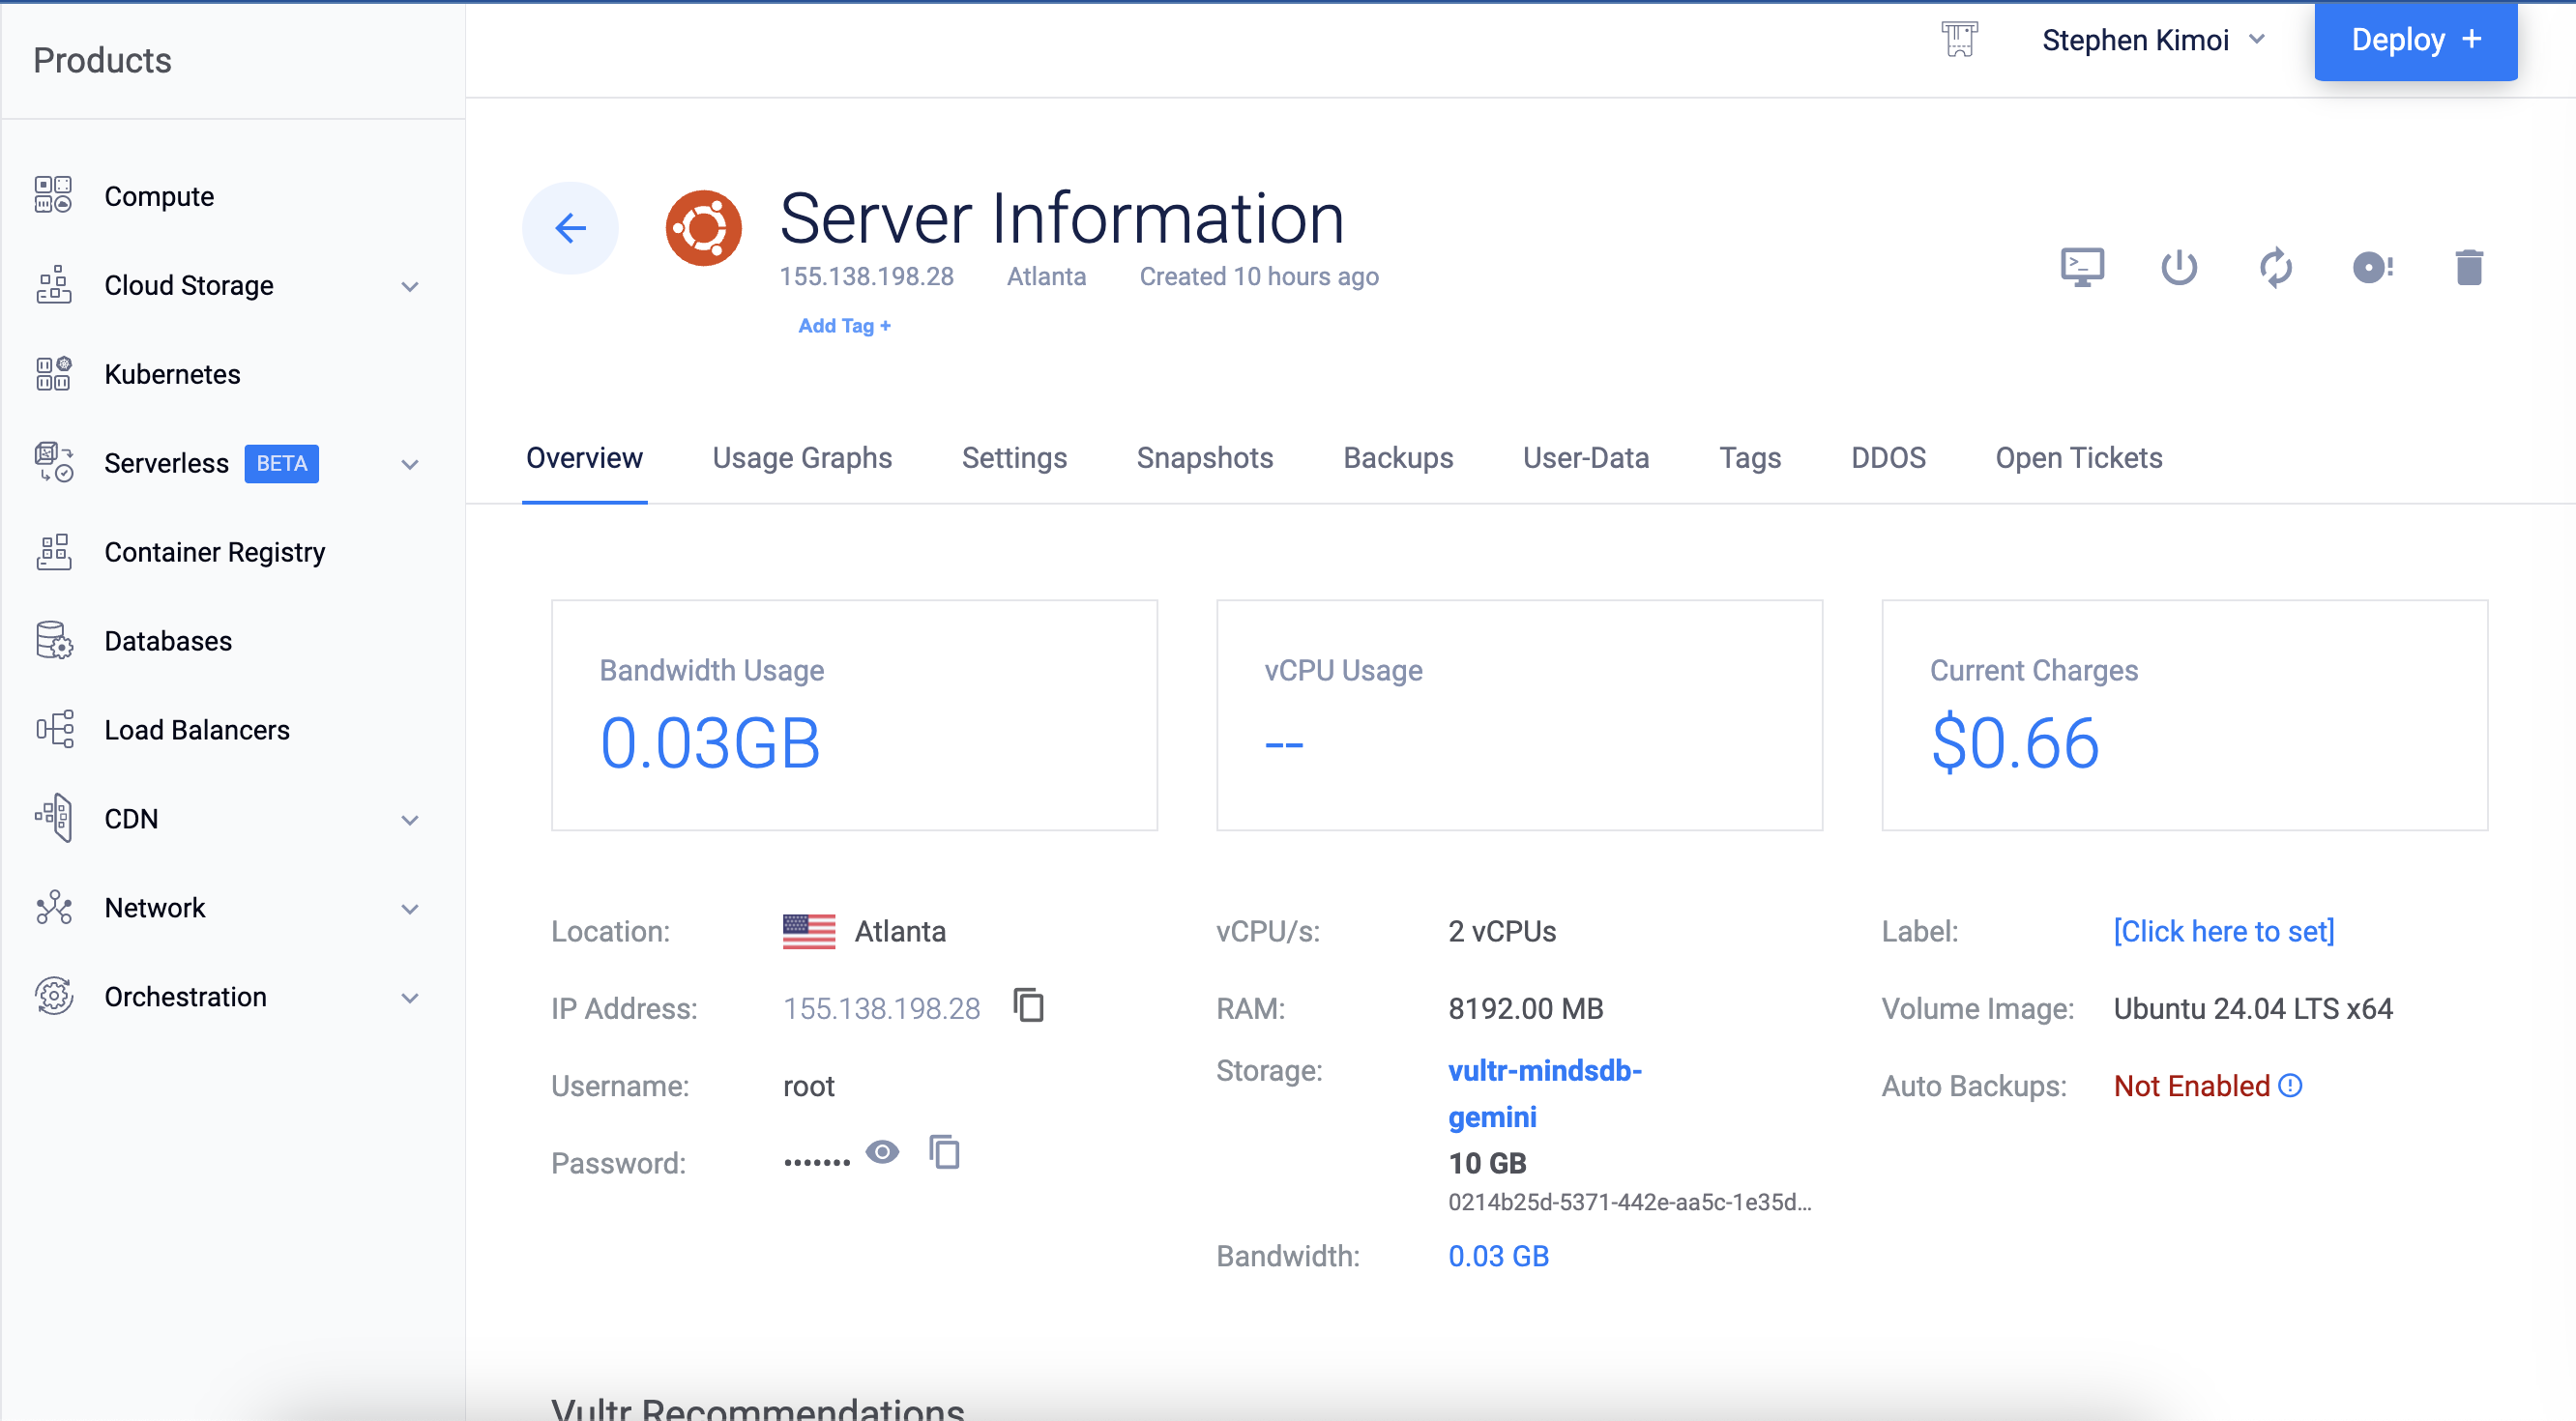Copy the password with clipboard icon
This screenshot has height=1421, width=2576.
pyautogui.click(x=944, y=1152)
